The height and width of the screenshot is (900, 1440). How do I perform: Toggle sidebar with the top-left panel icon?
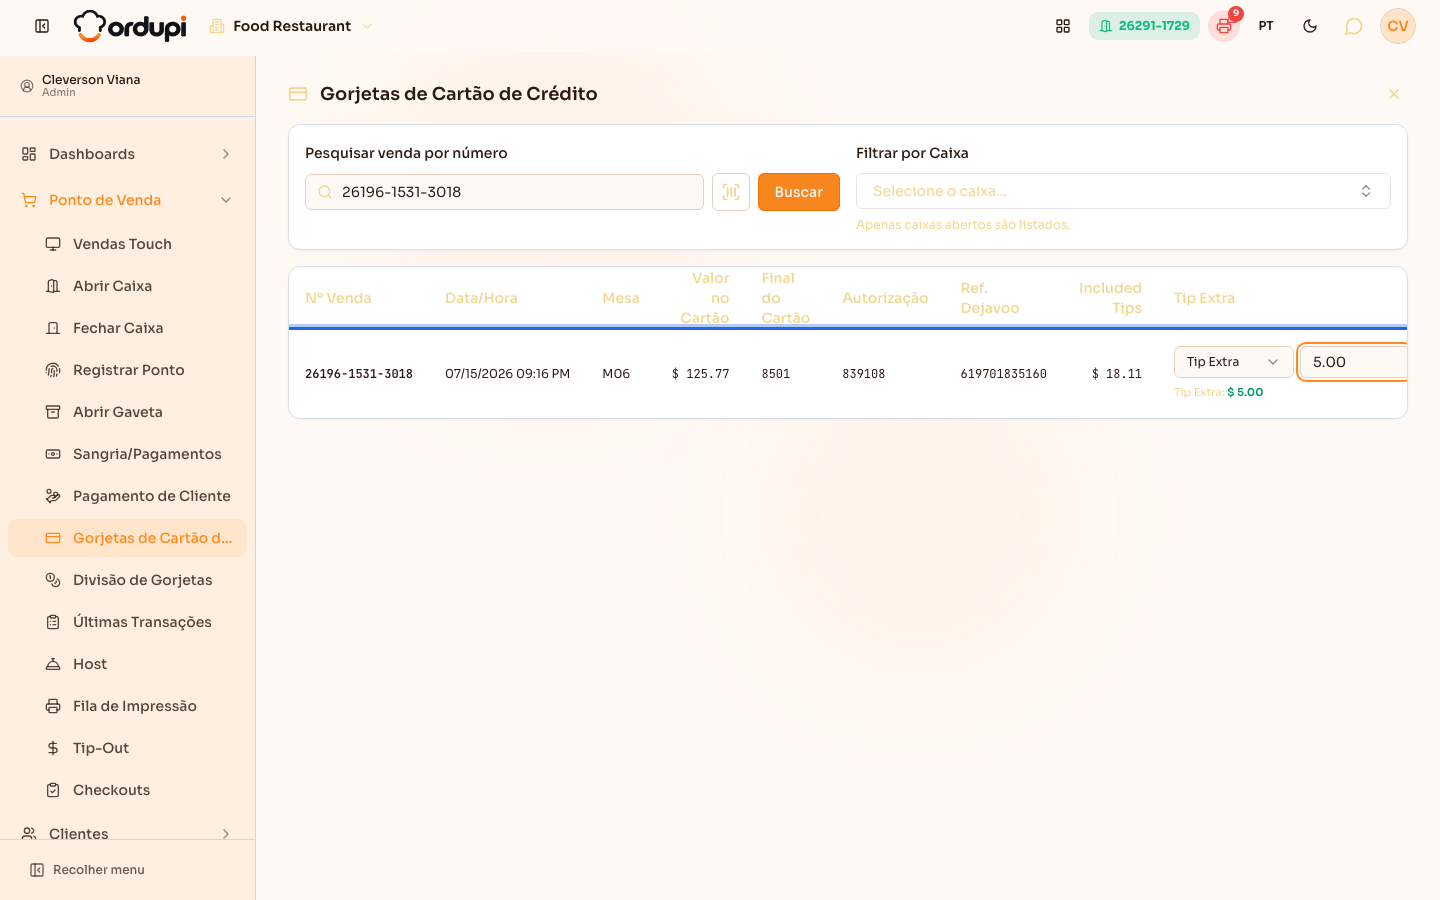[42, 26]
